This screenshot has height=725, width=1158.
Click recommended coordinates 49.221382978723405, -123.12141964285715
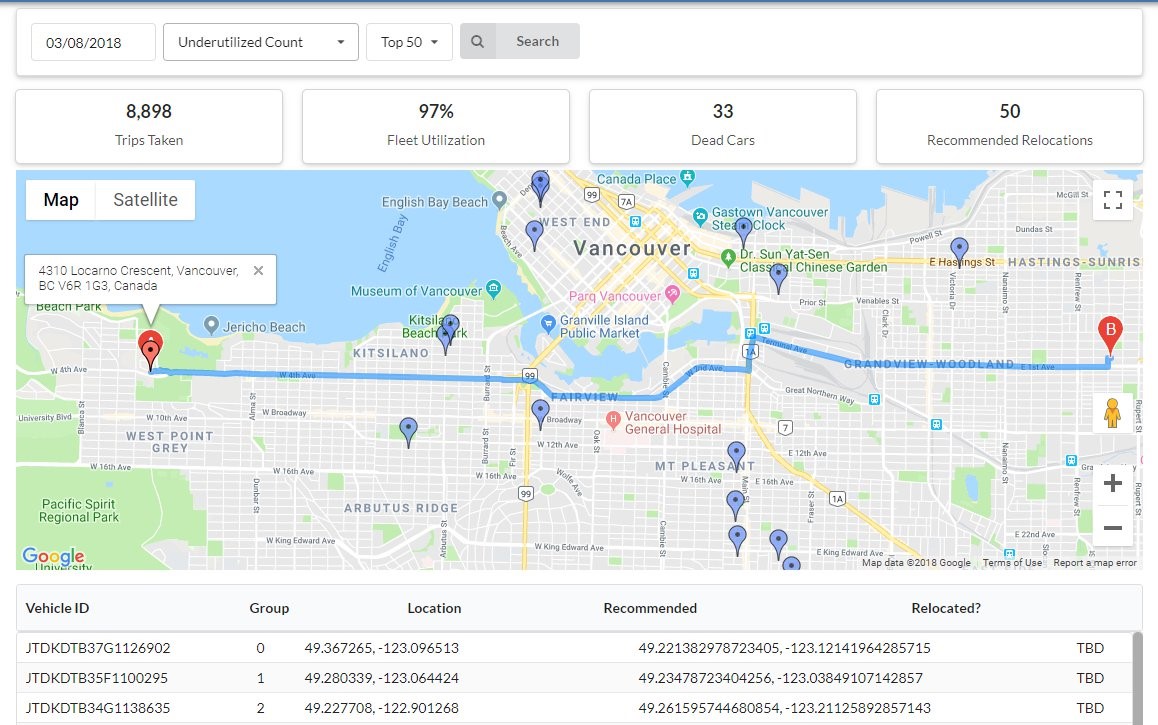tap(784, 648)
